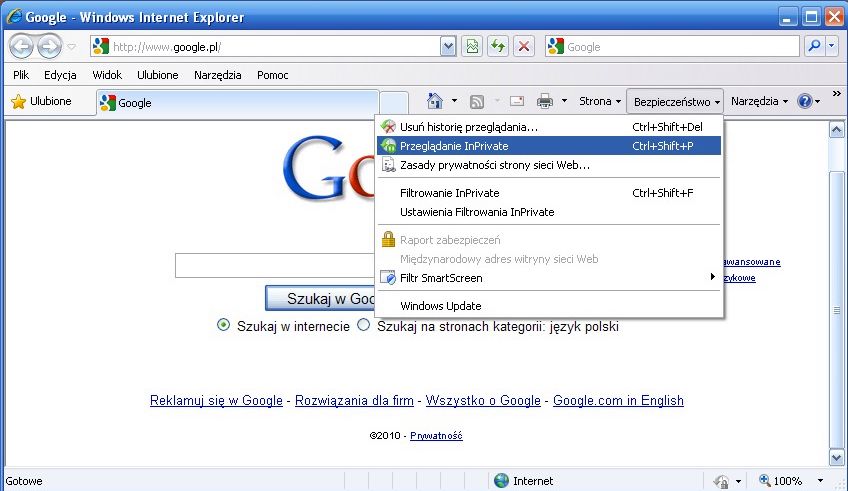Viewport: 848px width, 491px height.
Task: Open the search provider options dropdown
Action: (x=832, y=47)
